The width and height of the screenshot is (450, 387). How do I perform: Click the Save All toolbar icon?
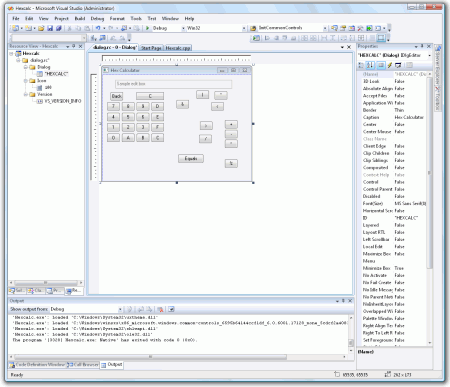59,28
